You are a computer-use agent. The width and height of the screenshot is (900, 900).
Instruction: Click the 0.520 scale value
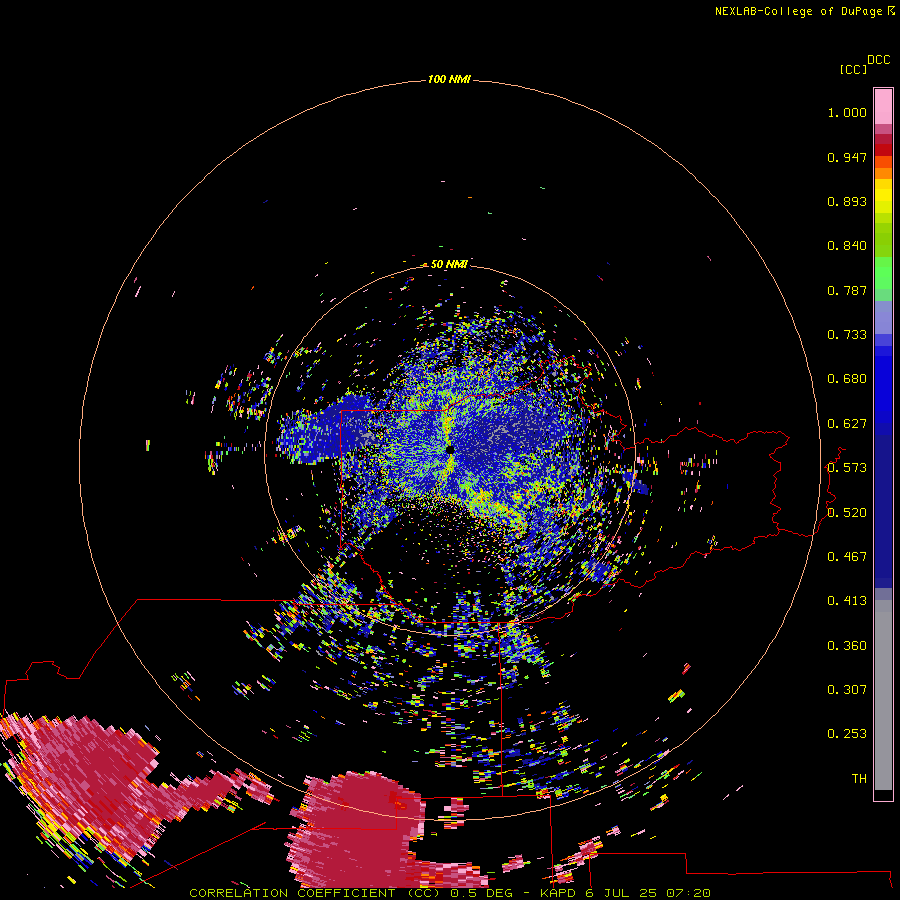(x=847, y=513)
